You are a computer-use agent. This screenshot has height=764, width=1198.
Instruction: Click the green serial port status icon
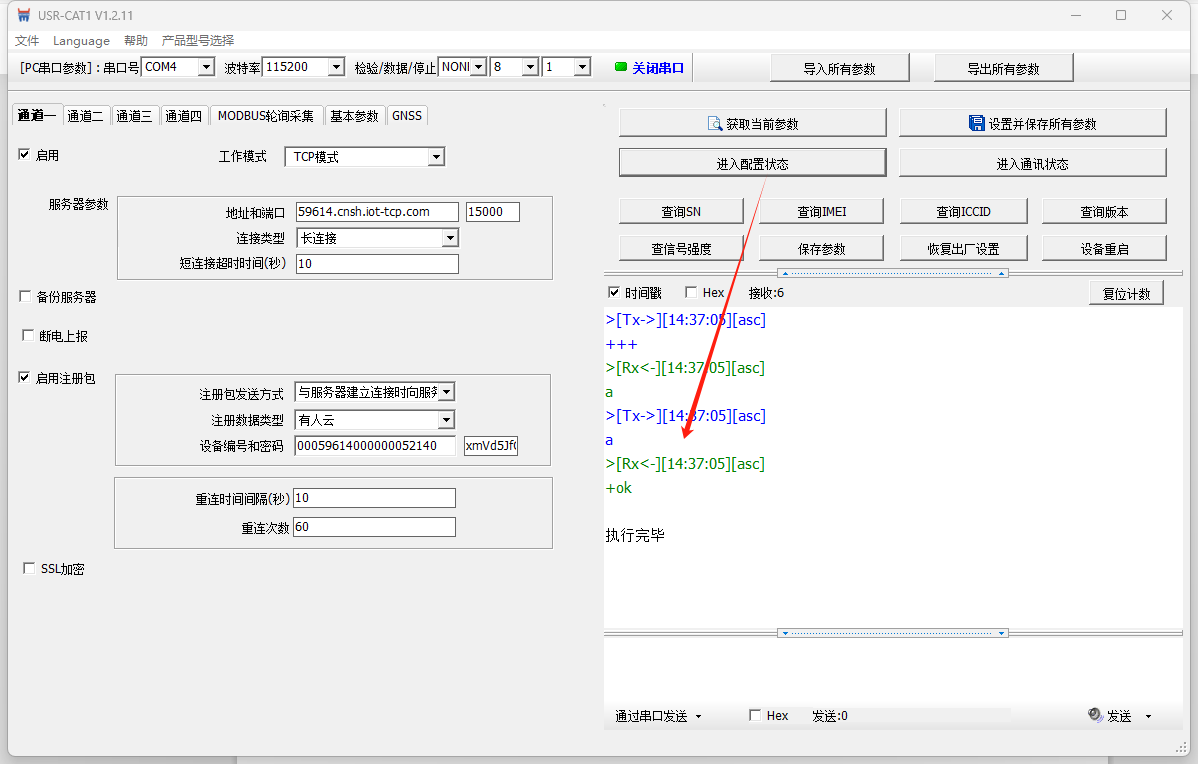pos(620,67)
